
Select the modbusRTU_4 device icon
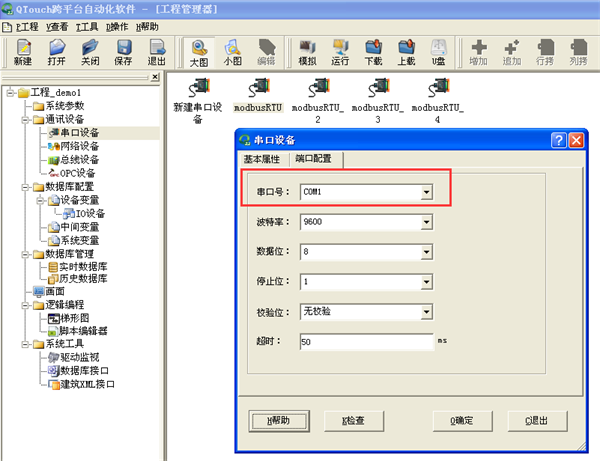click(437, 100)
